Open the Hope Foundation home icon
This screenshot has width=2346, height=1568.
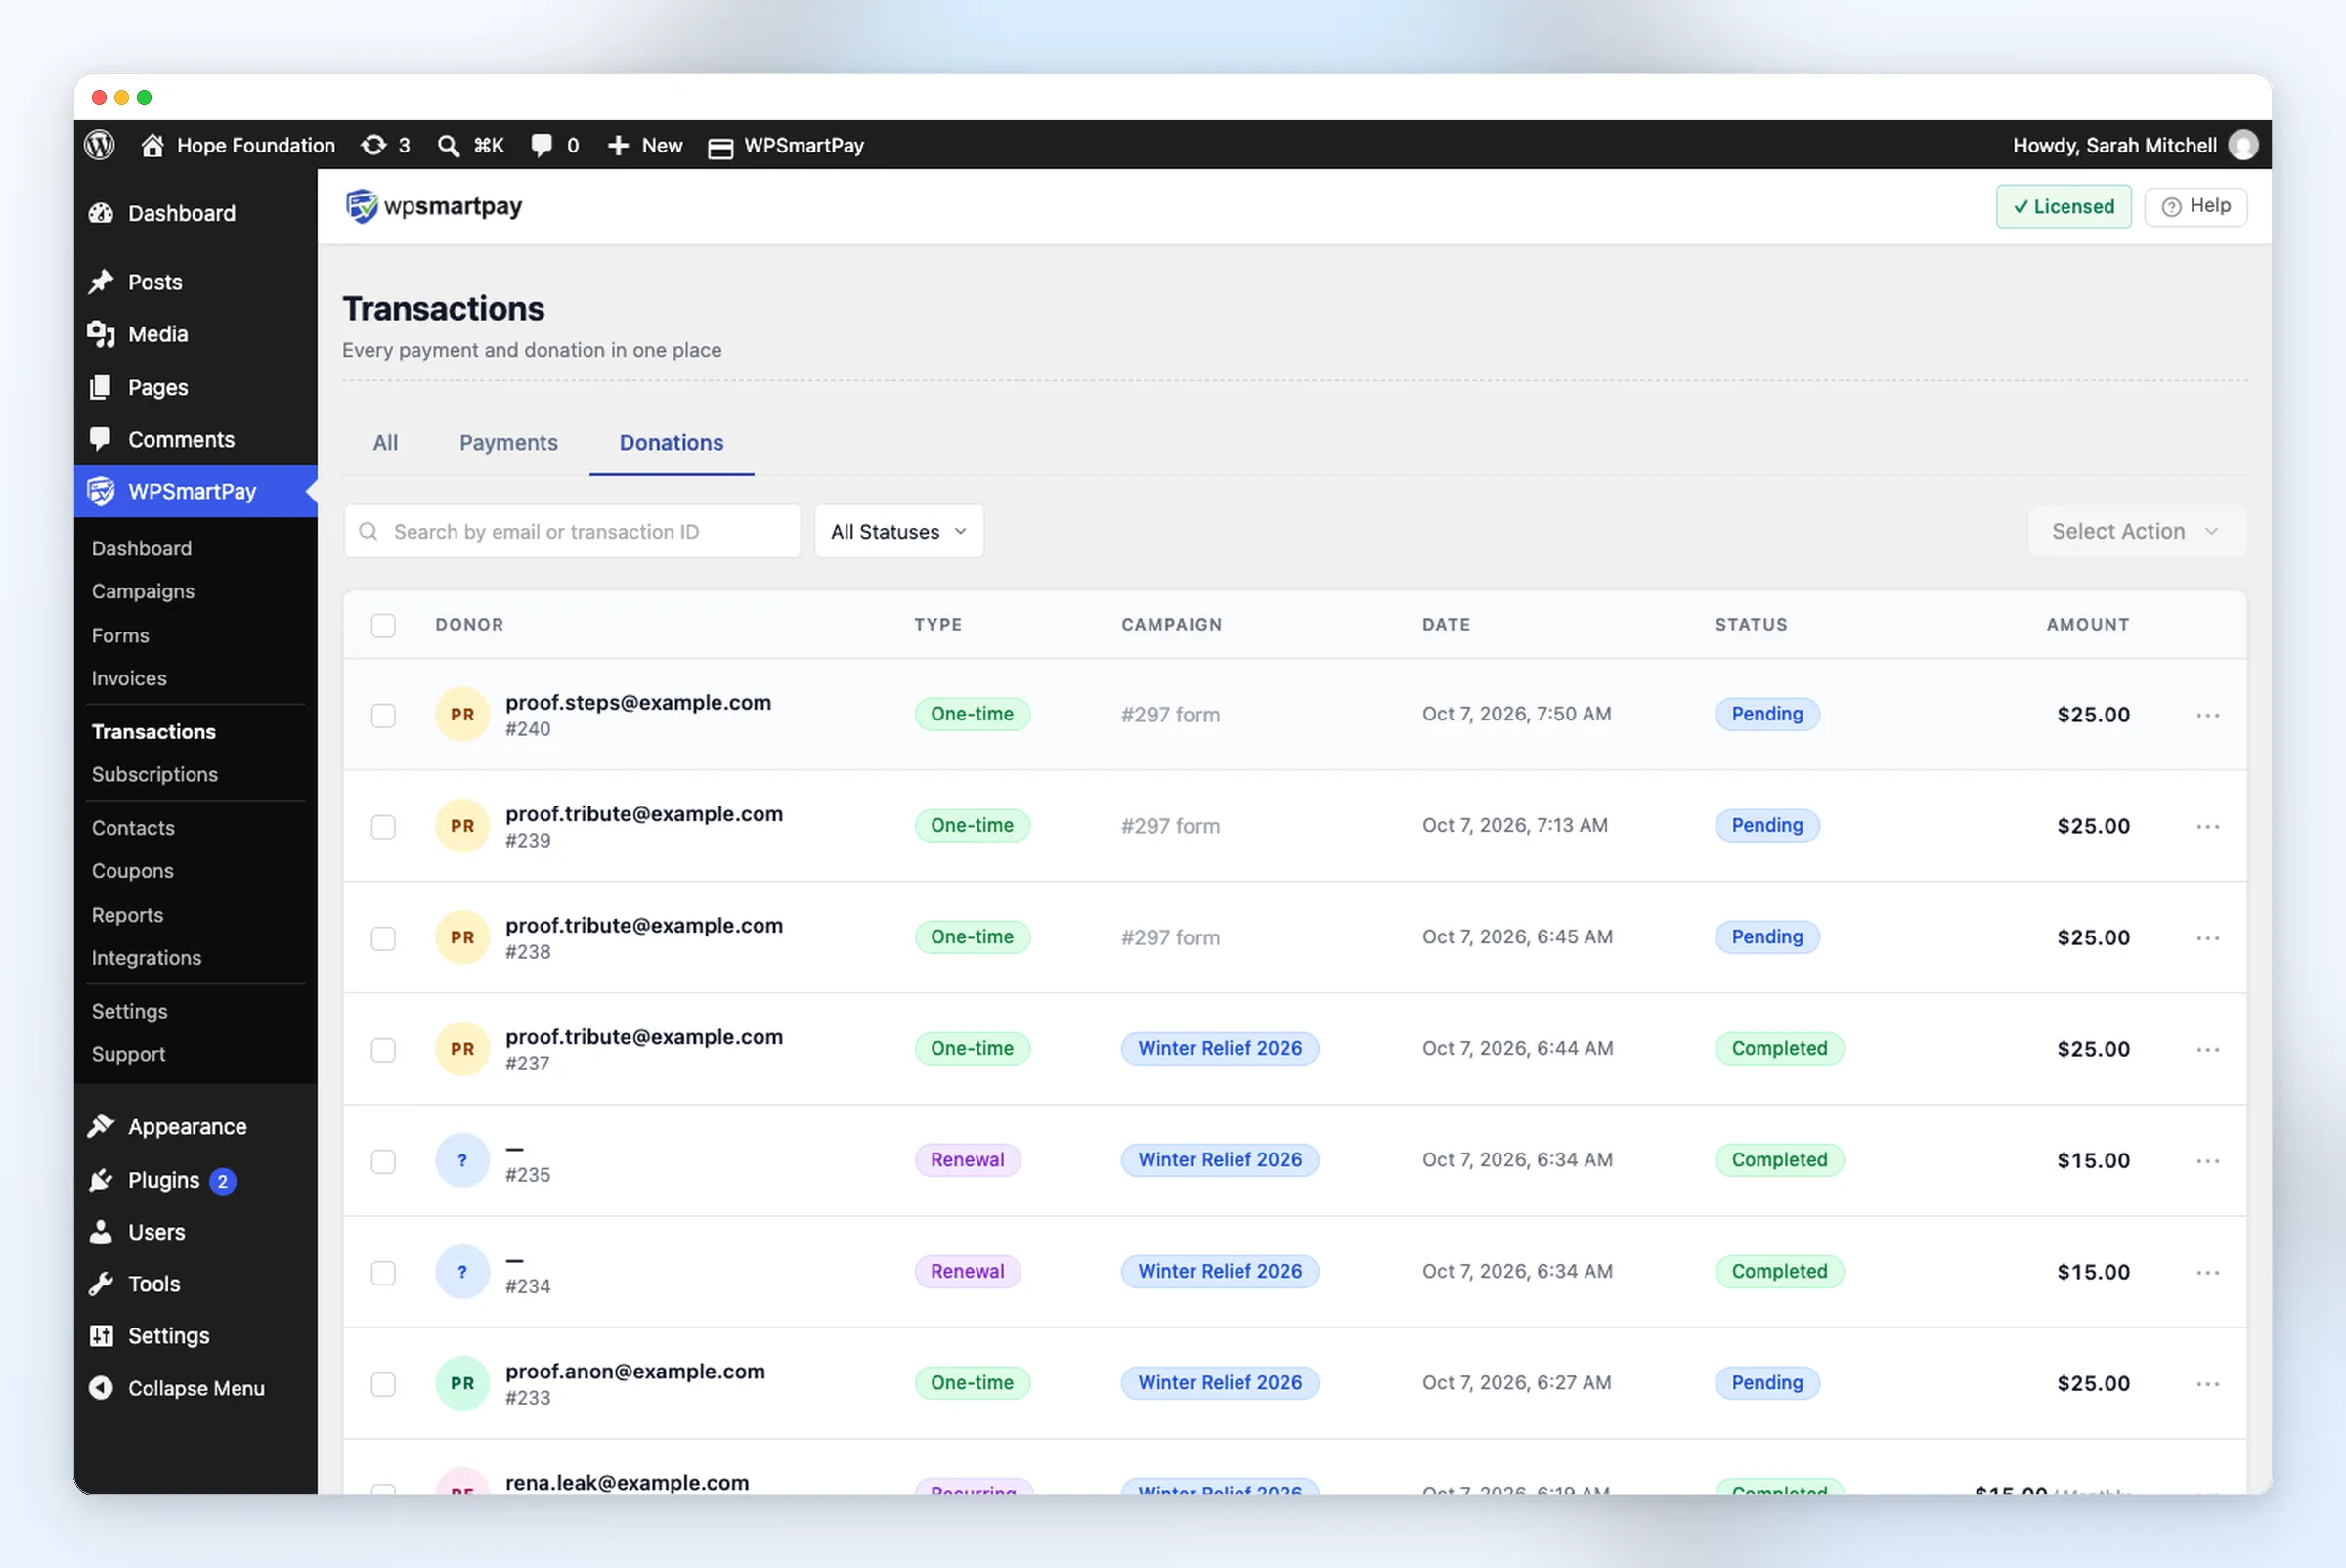pos(152,145)
